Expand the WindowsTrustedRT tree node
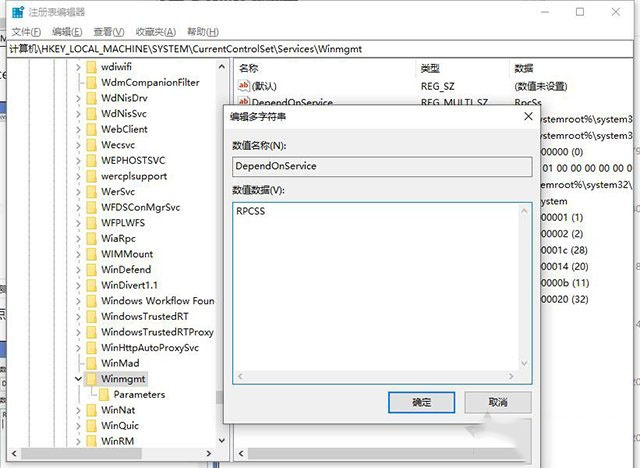Screen dimensions: 640x468 pos(78,317)
